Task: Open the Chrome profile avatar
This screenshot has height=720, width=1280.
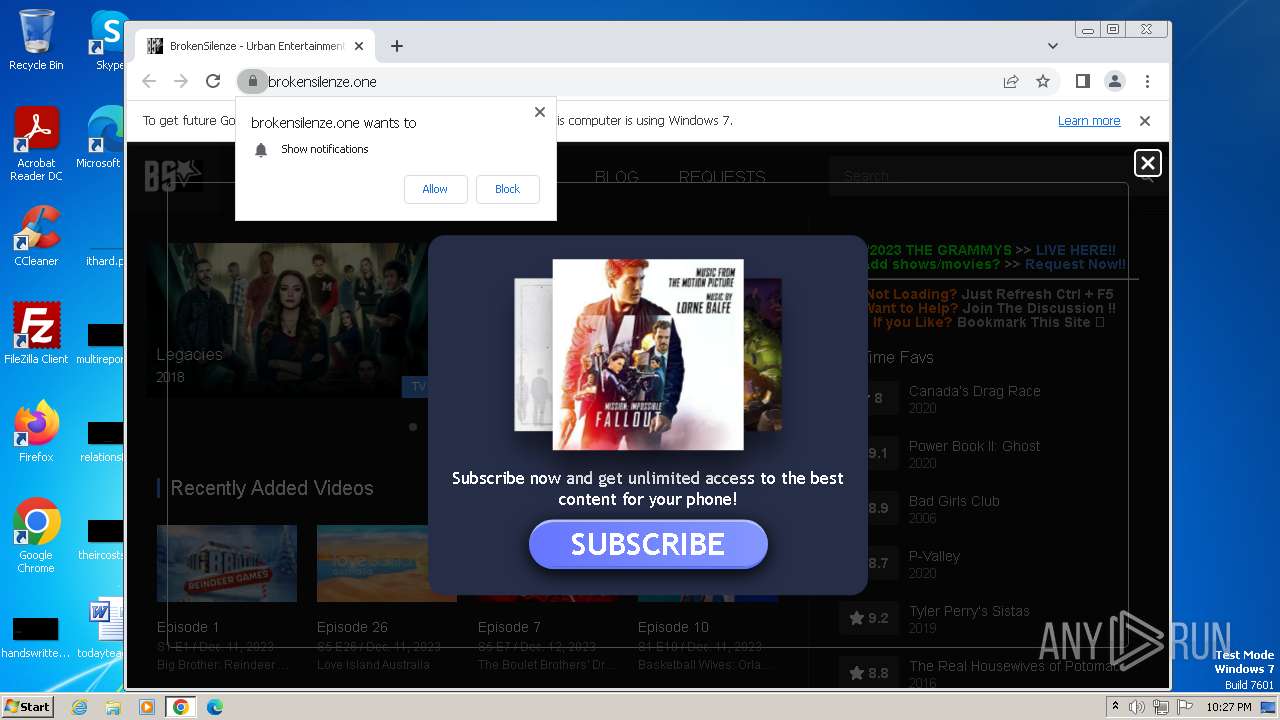Action: (1114, 81)
